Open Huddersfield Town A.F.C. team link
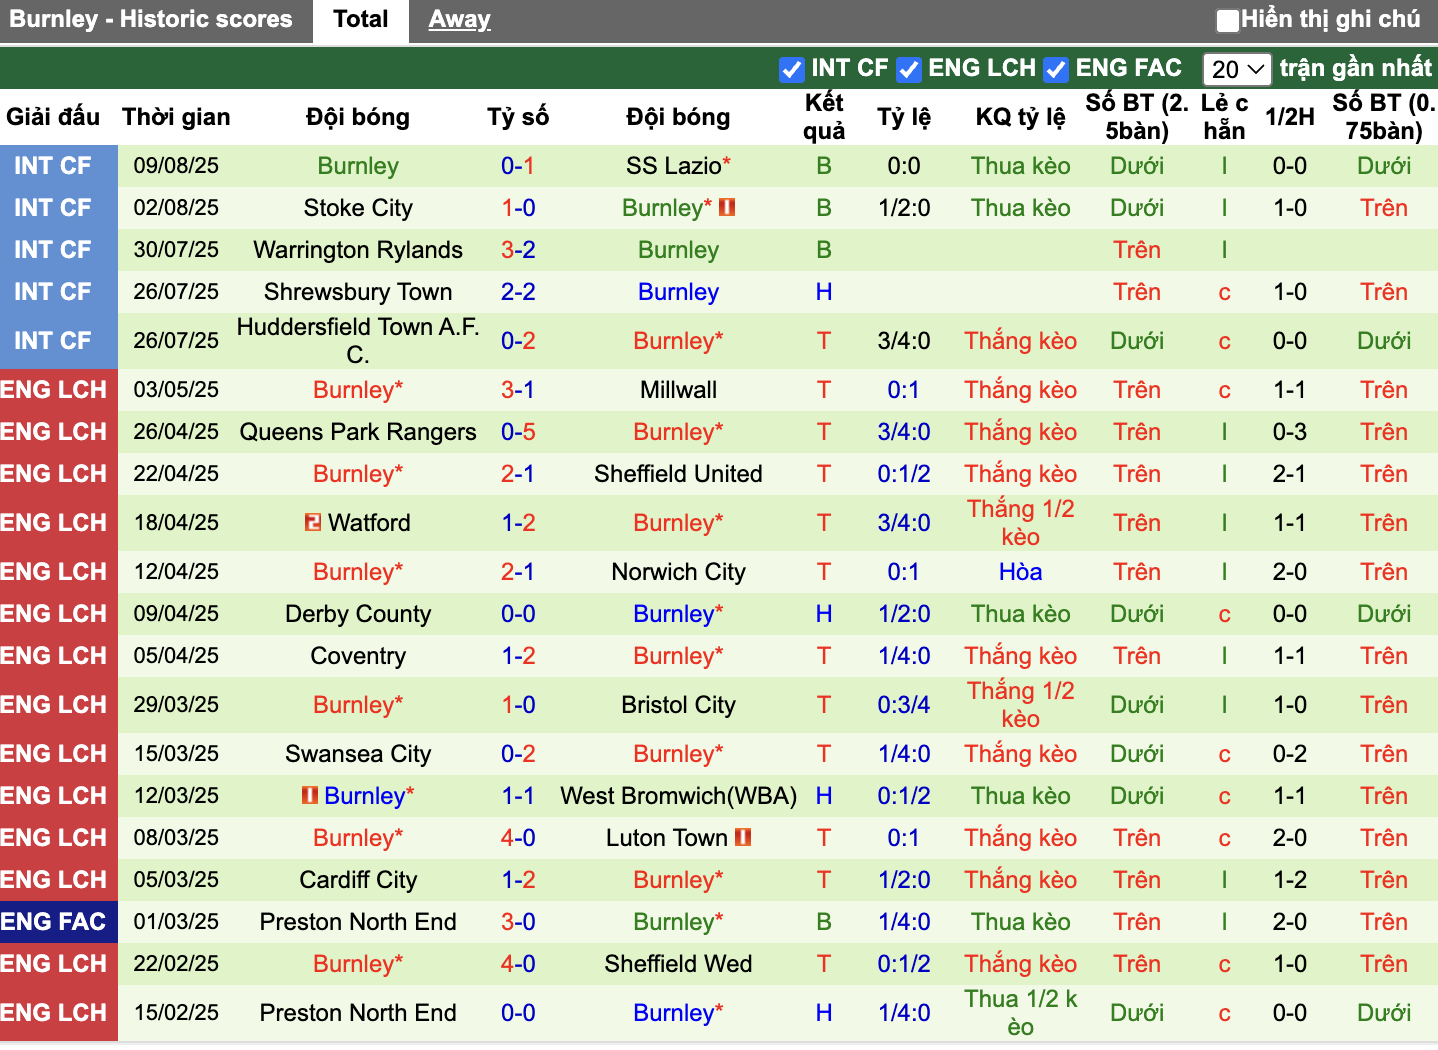Viewport: 1438px width, 1050px height. pos(358,341)
